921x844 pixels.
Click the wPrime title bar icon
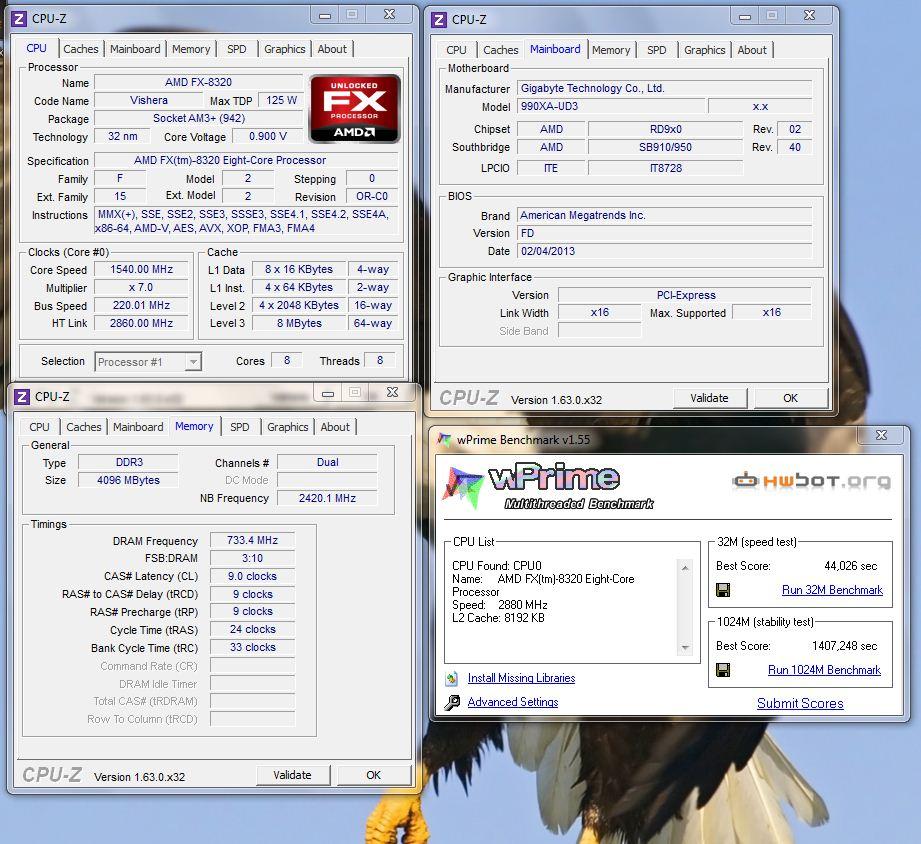click(x=445, y=439)
